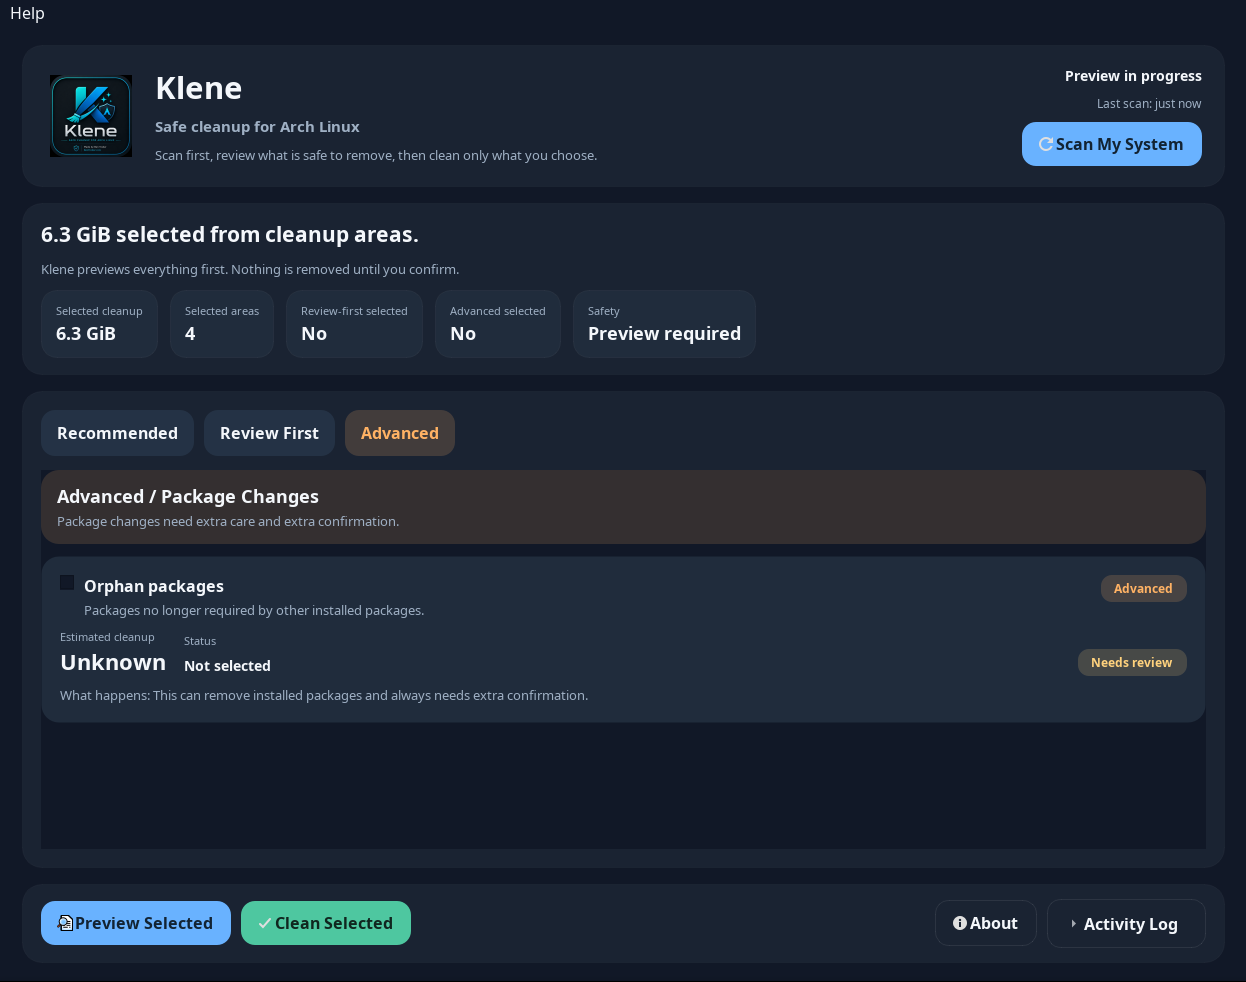Click the Scan My System label
The width and height of the screenshot is (1246, 982).
[x=1119, y=144]
